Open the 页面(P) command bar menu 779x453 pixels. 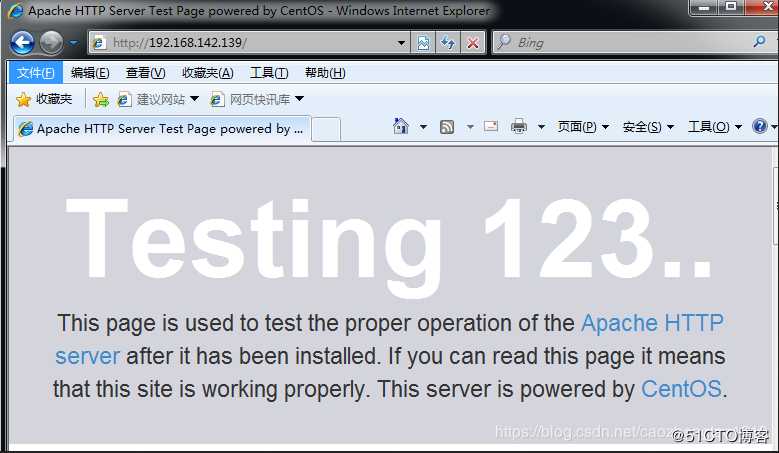pyautogui.click(x=583, y=127)
